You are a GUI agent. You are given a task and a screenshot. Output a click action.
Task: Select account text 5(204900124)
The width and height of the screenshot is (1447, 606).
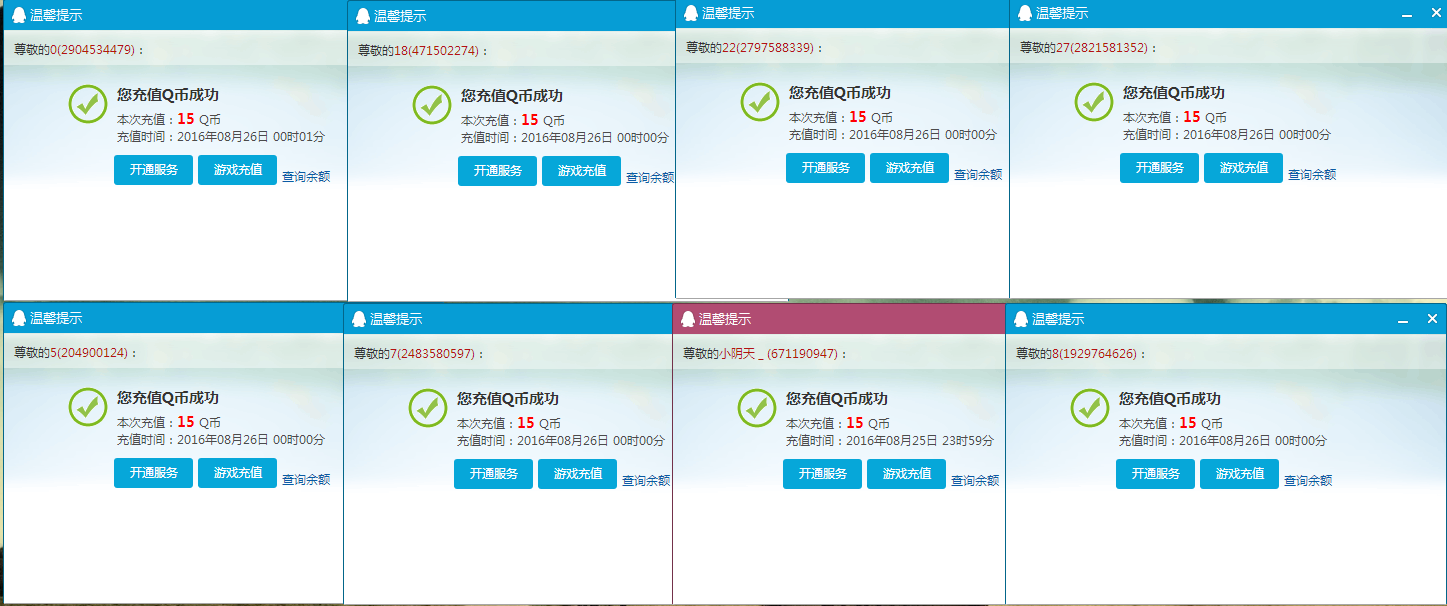pyautogui.click(x=89, y=352)
